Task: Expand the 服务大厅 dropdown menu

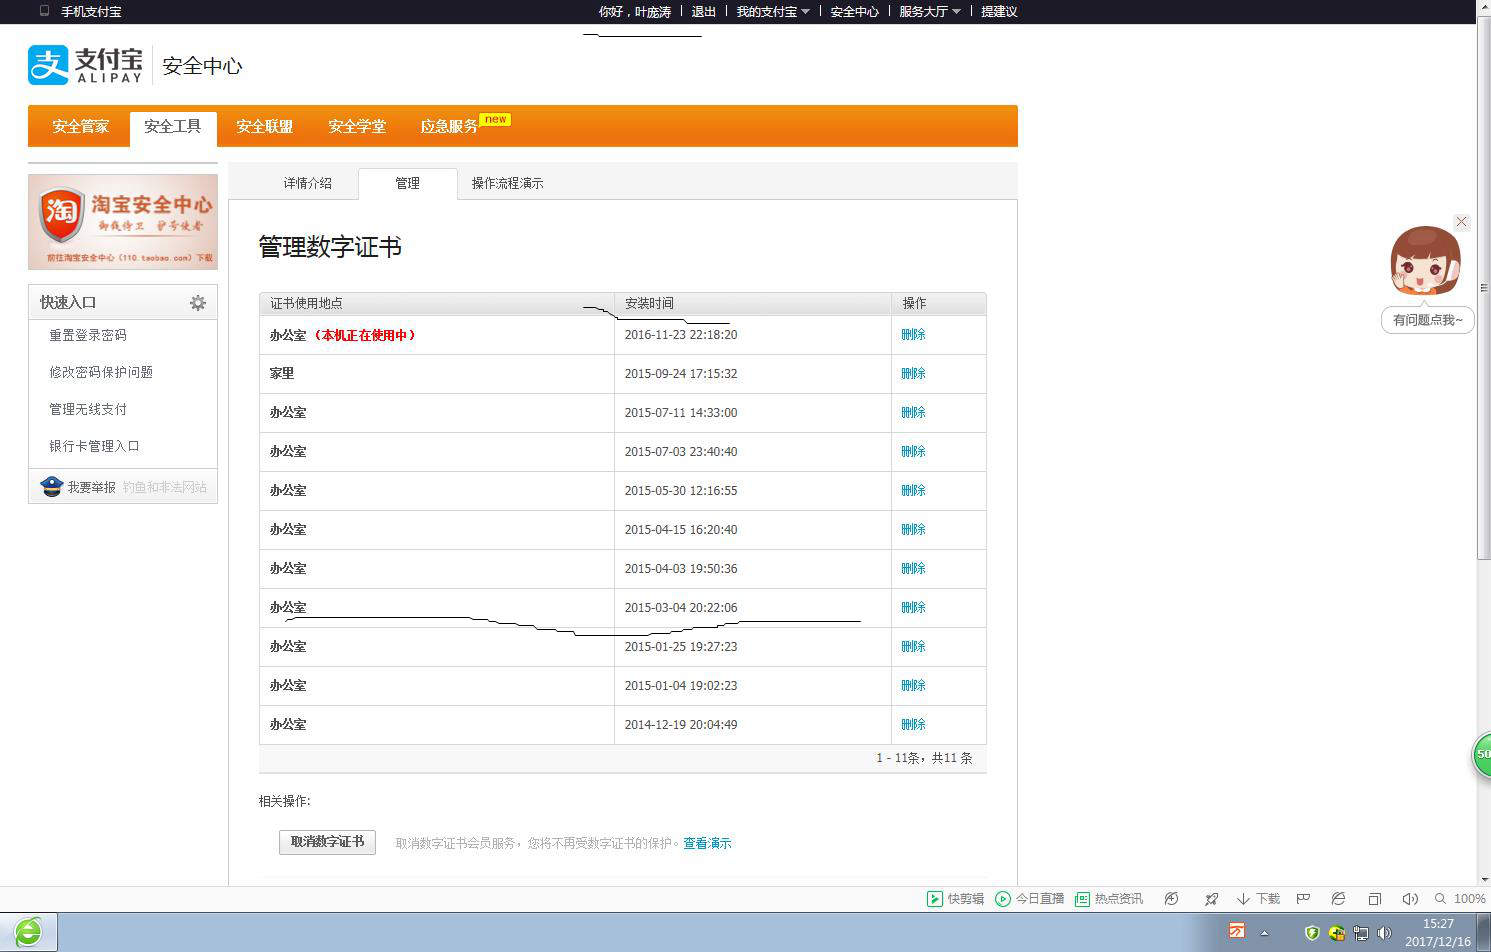Action: pos(929,12)
